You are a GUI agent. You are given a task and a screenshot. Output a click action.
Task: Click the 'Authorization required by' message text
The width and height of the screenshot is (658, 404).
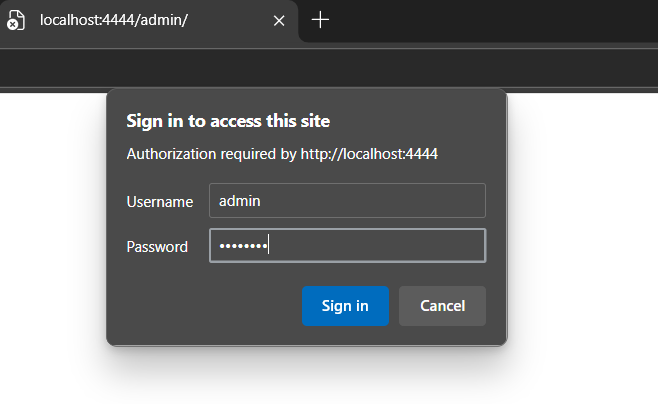pyautogui.click(x=212, y=154)
